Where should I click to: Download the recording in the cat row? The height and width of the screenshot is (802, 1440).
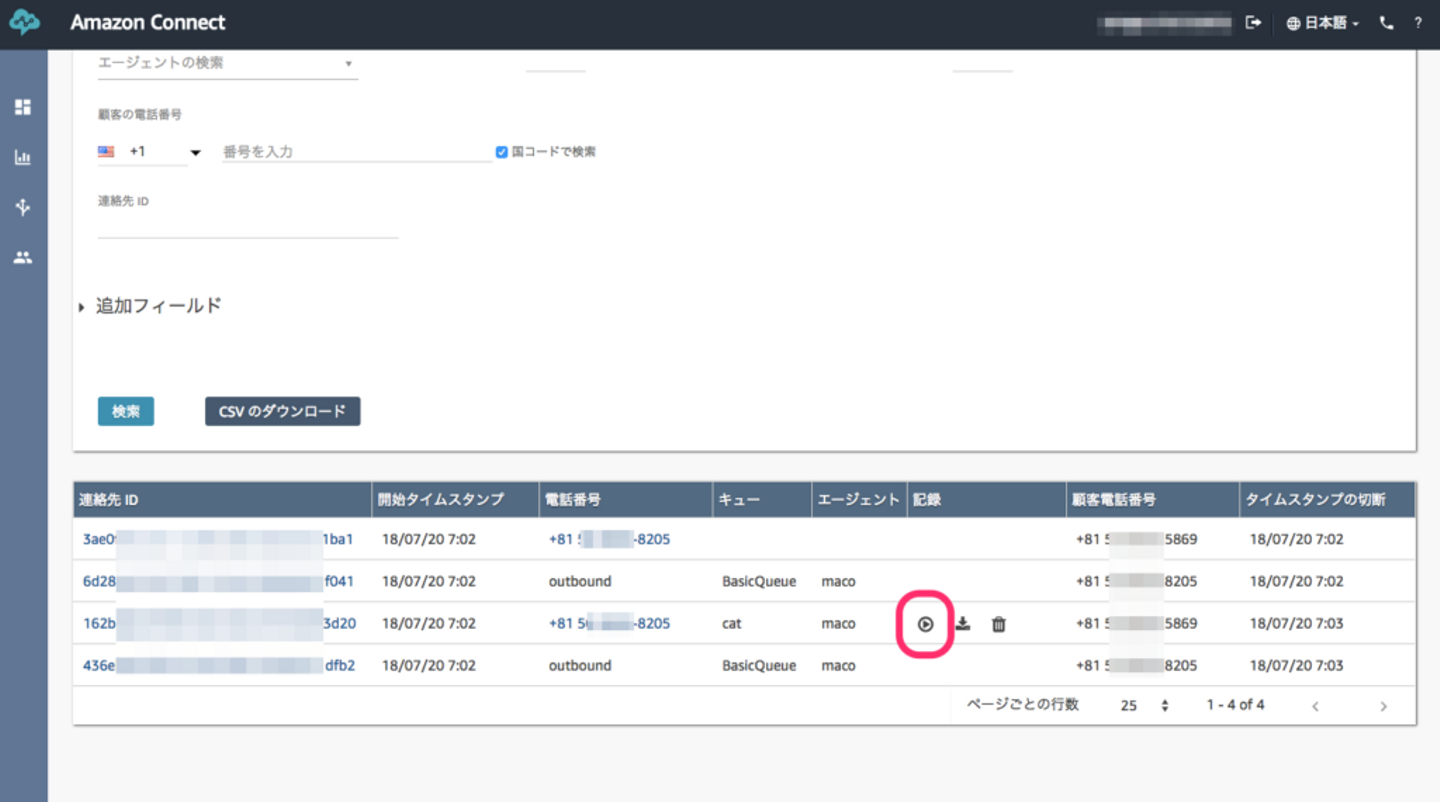click(962, 624)
